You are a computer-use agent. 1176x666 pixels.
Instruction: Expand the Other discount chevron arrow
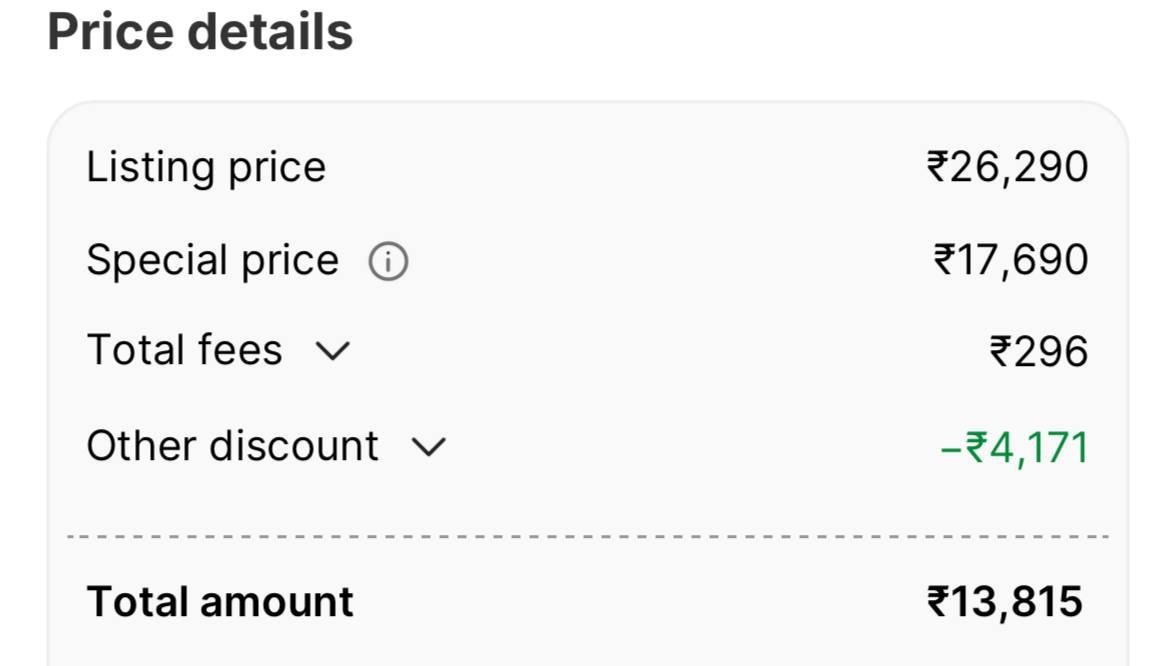coord(429,447)
